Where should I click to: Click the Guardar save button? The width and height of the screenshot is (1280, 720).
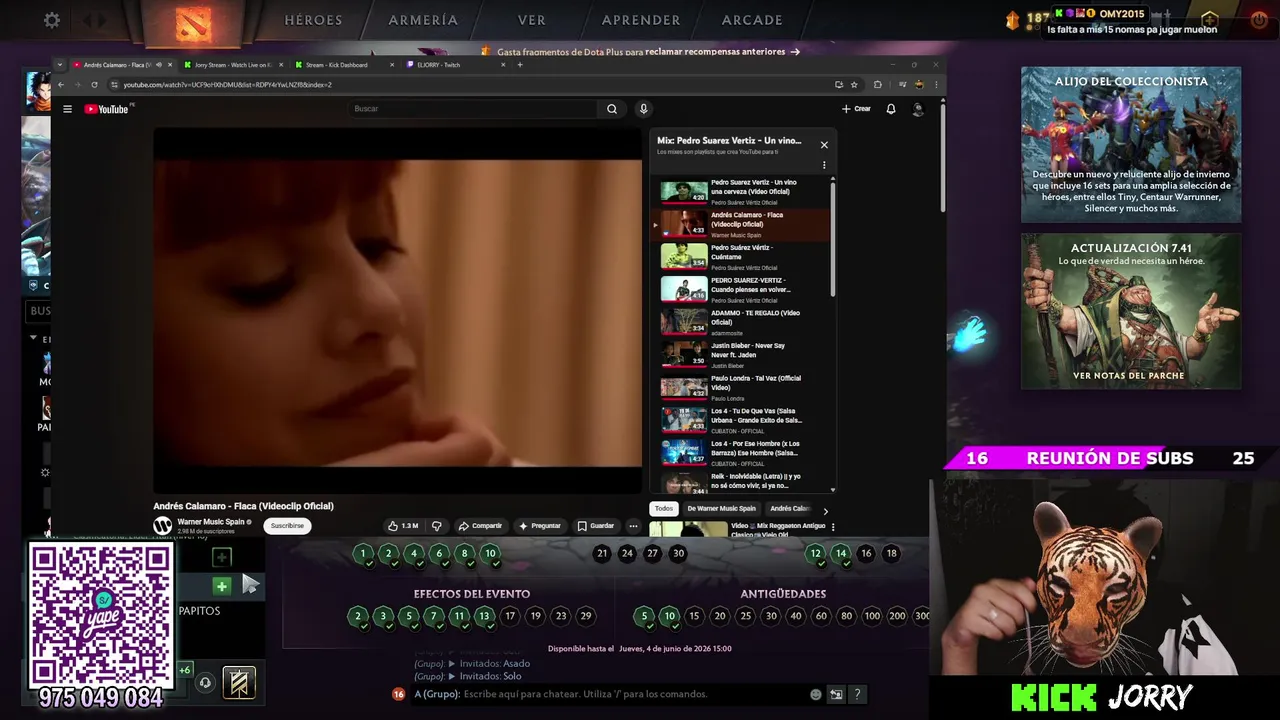[596, 525]
